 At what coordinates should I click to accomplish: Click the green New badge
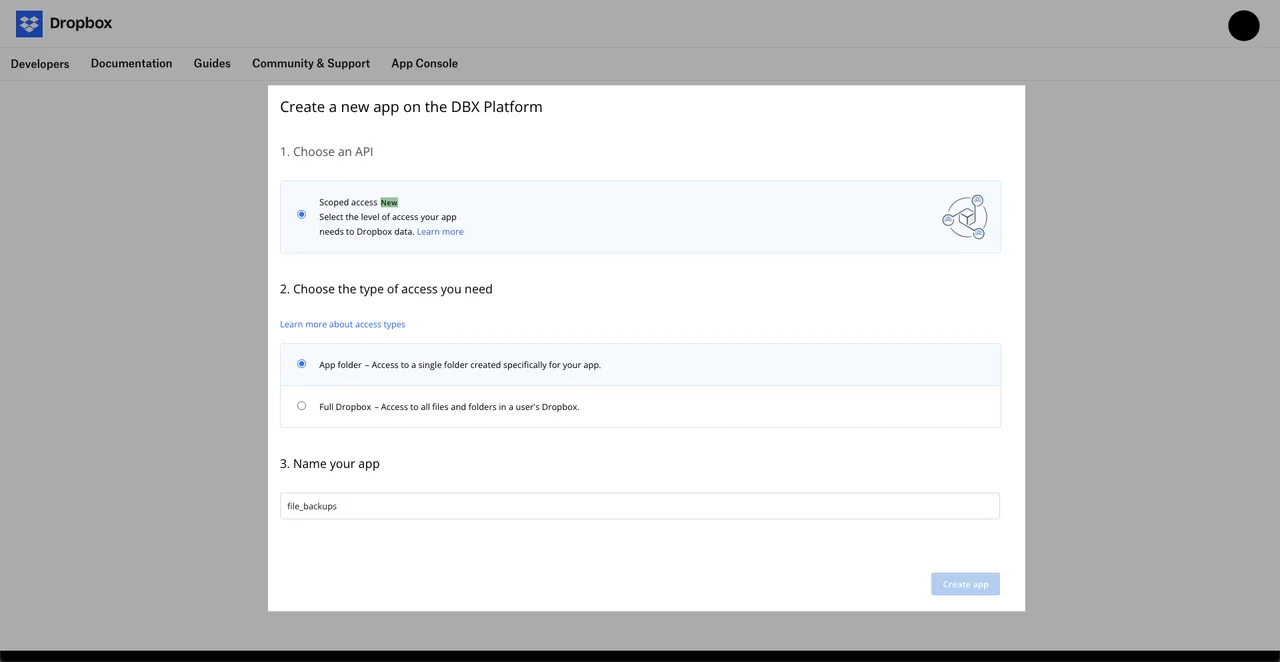[389, 202]
